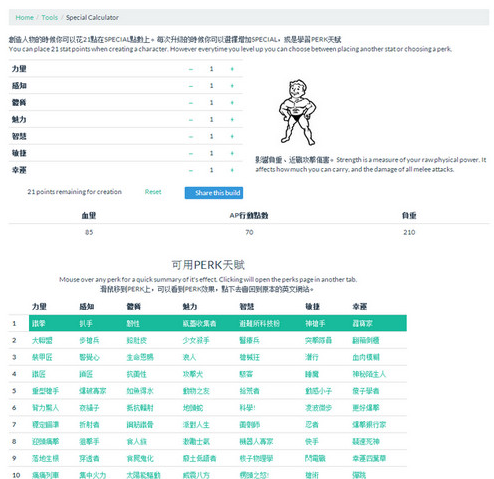Decrease 智慧 (Intelligence) with its minus icon
This screenshot has width=494, height=479.
pyautogui.click(x=191, y=137)
